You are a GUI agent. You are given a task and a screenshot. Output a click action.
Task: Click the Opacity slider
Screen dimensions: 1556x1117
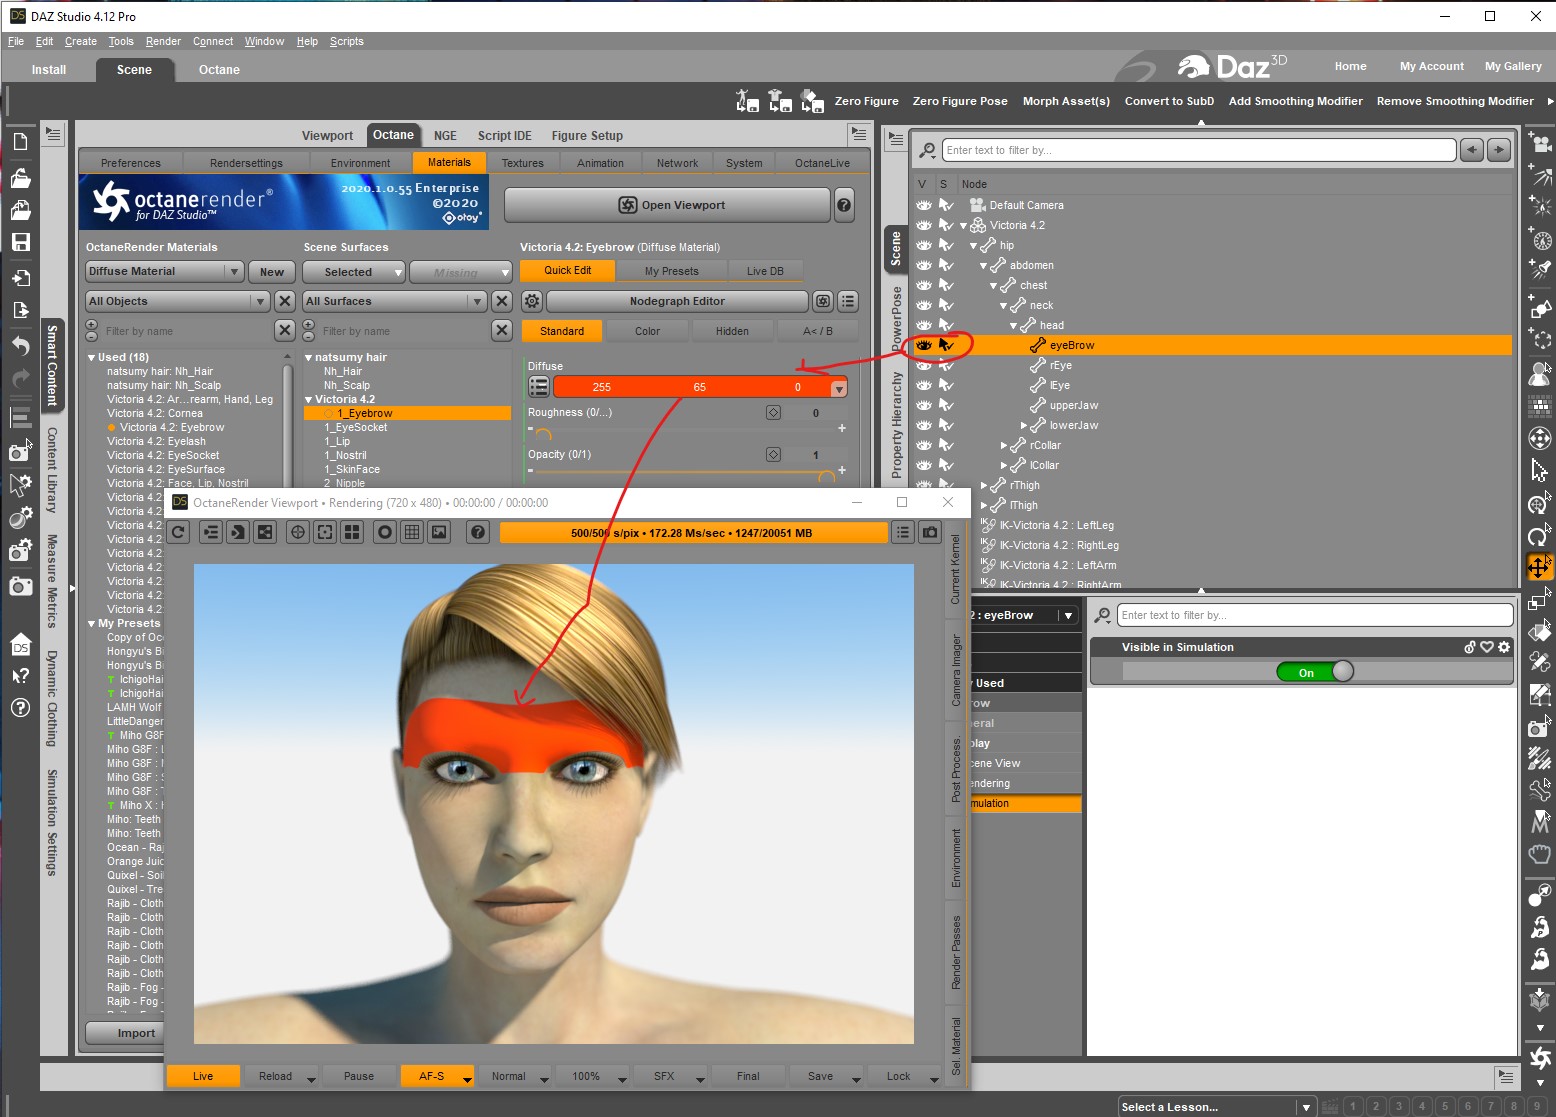pyautogui.click(x=684, y=472)
